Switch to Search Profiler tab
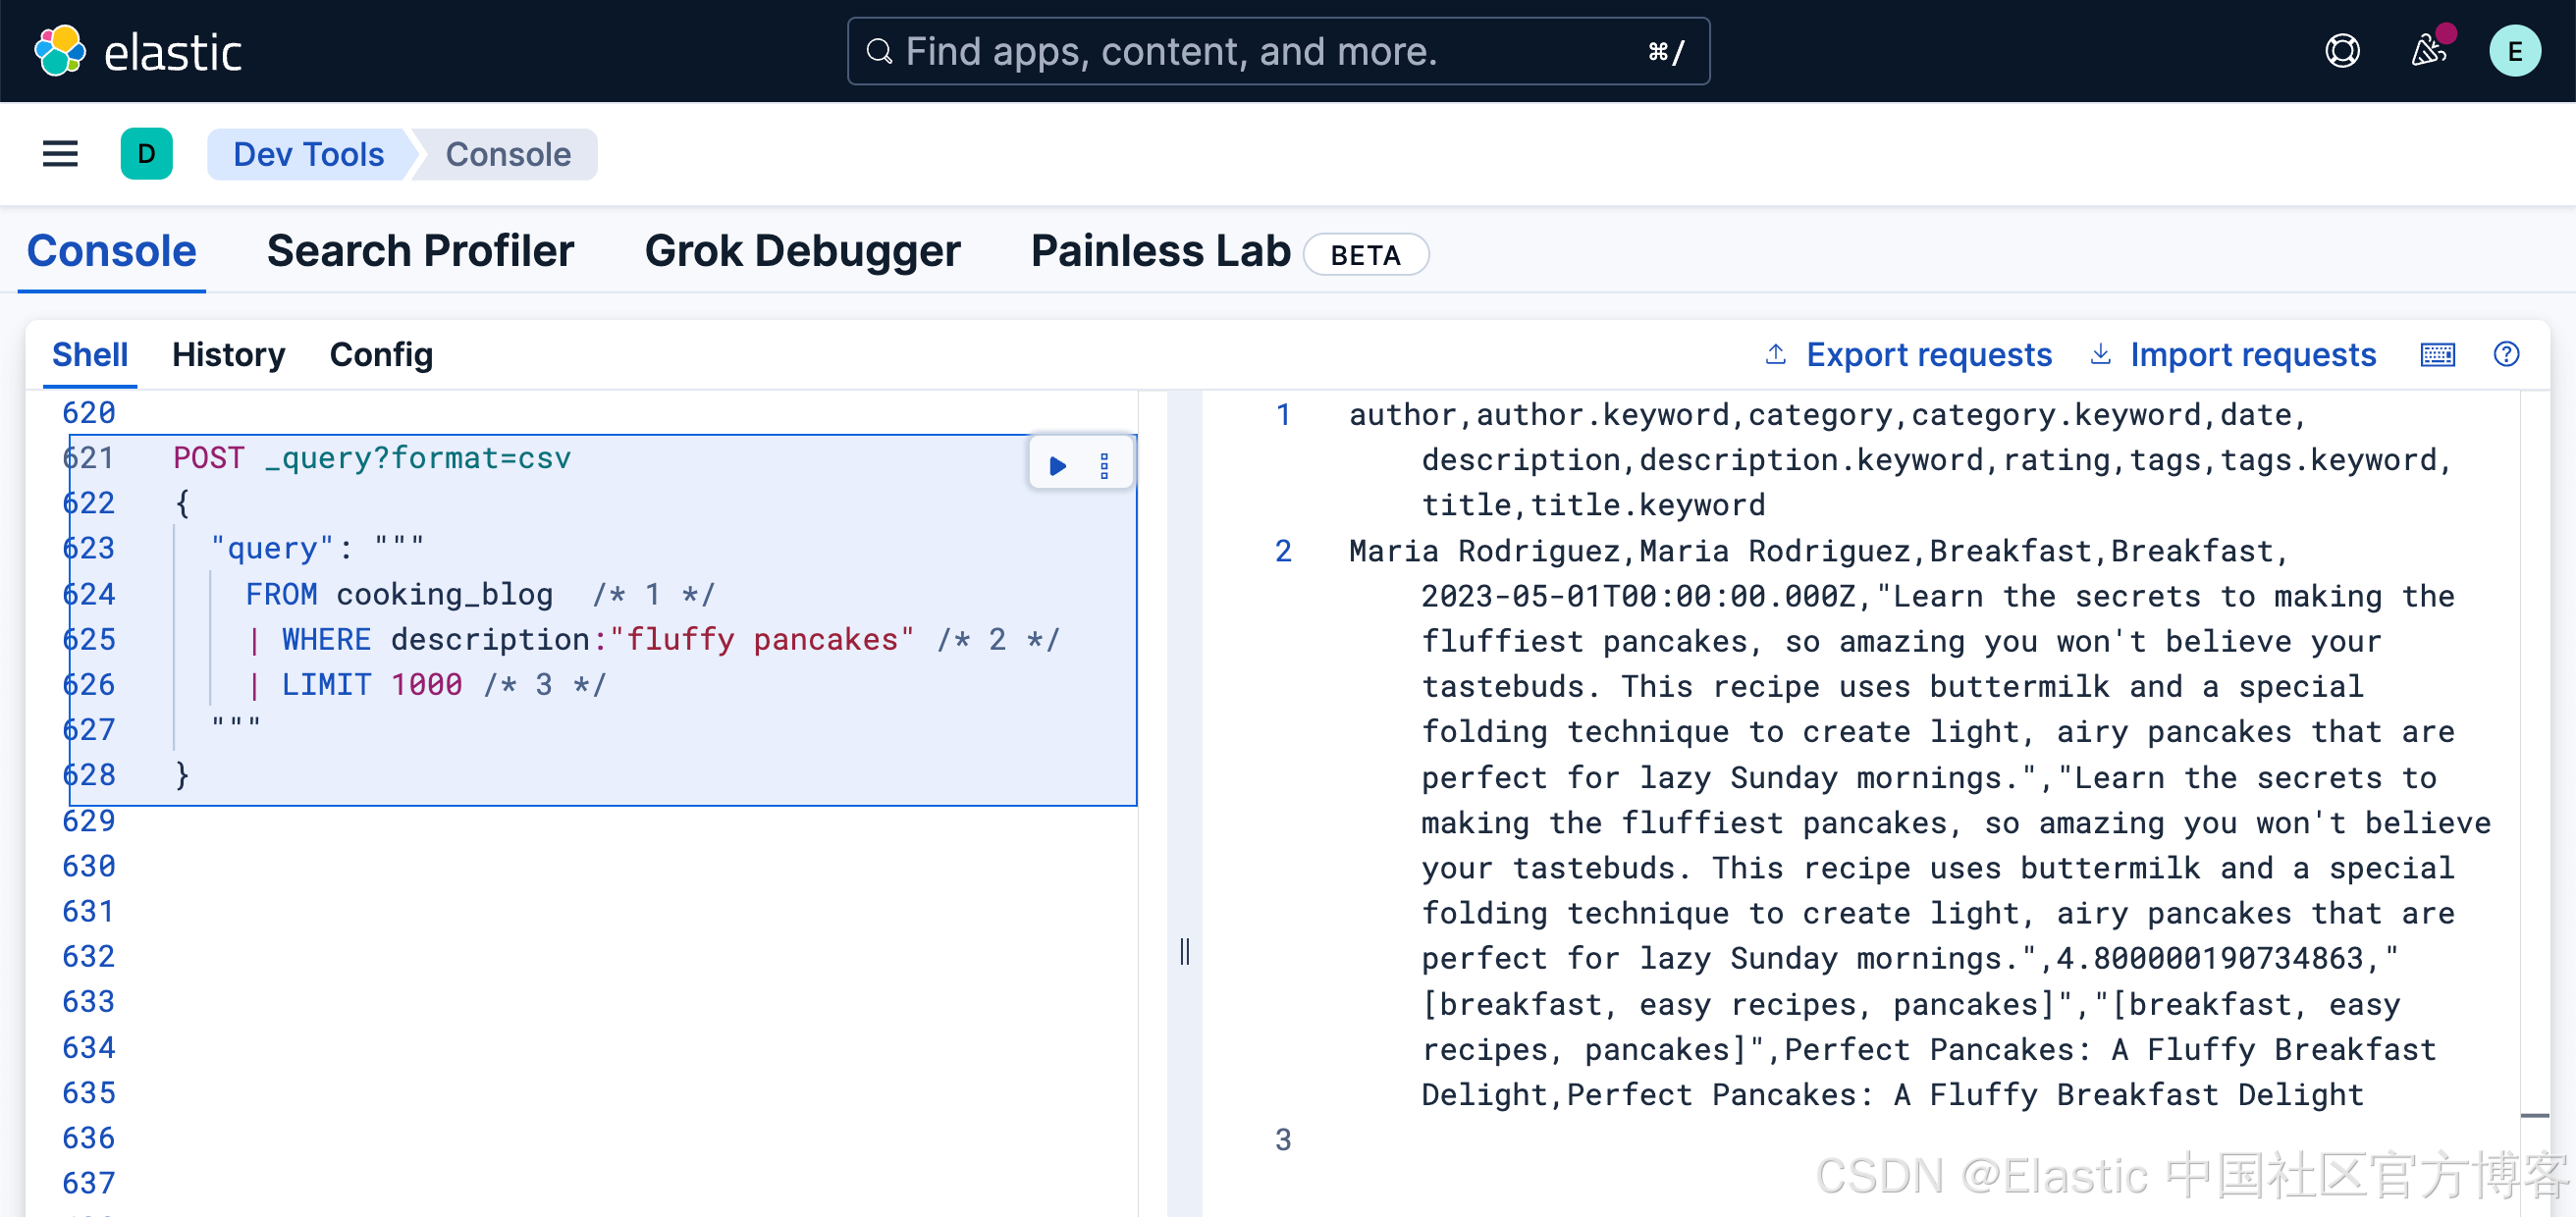The height and width of the screenshot is (1217, 2576). [420, 251]
